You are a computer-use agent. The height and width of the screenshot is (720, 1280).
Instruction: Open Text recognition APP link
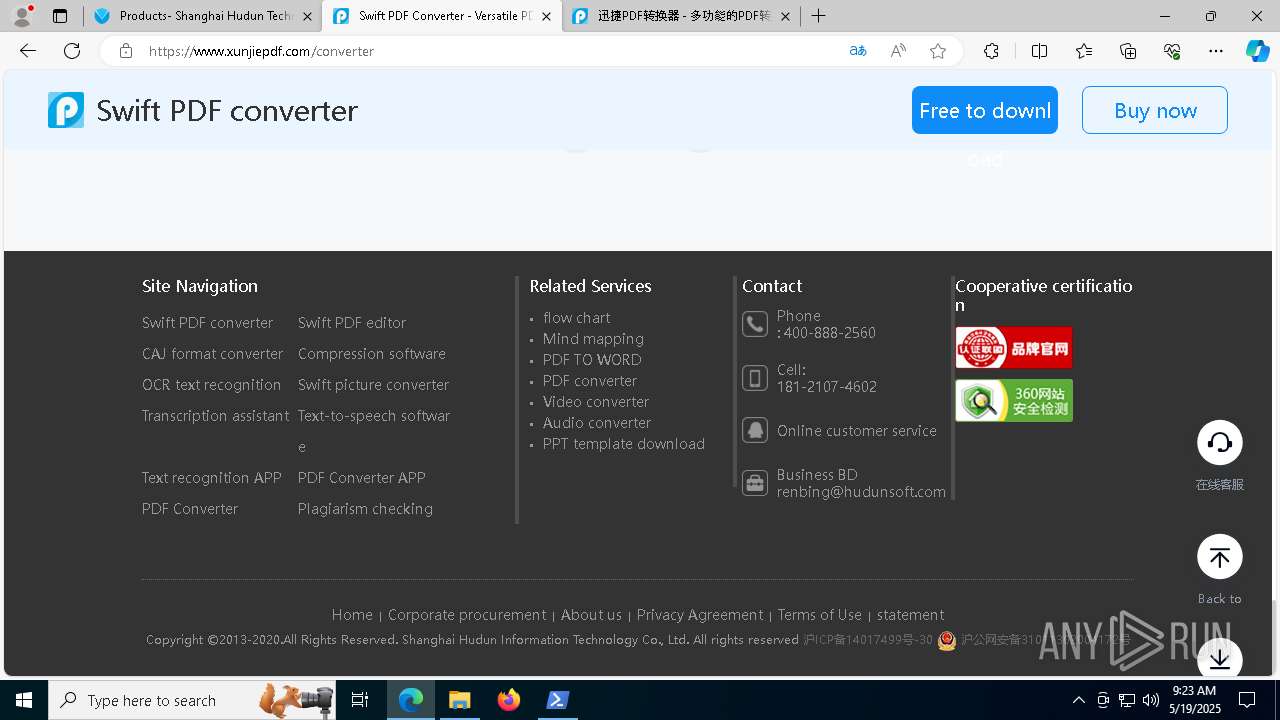[x=212, y=478]
